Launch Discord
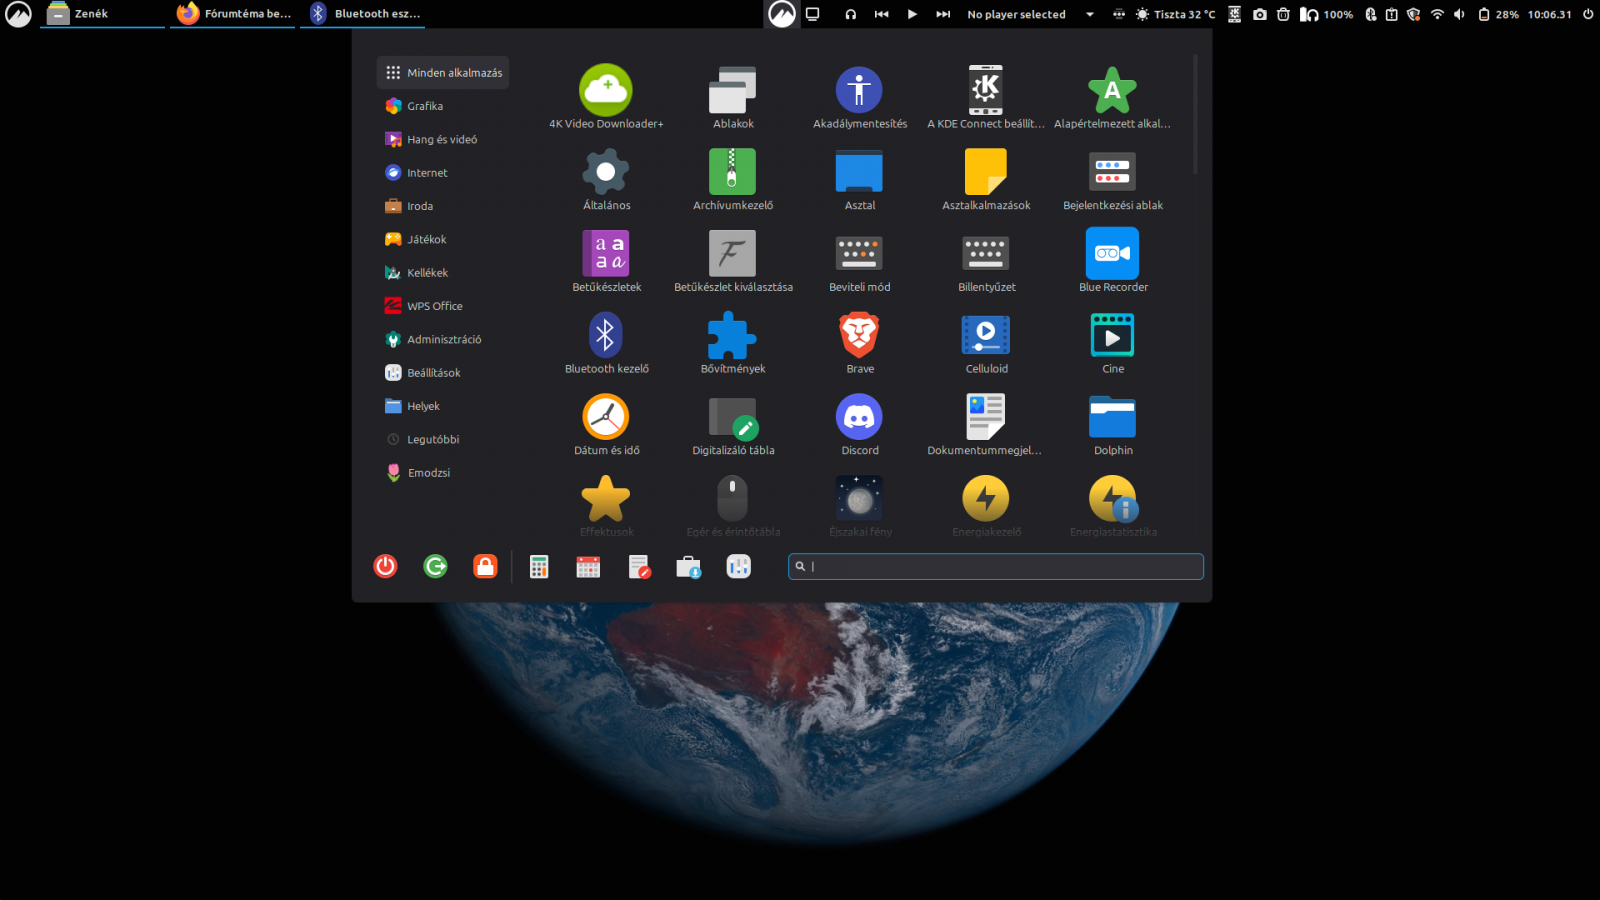Screen dimensions: 1600x900 pyautogui.click(x=860, y=425)
